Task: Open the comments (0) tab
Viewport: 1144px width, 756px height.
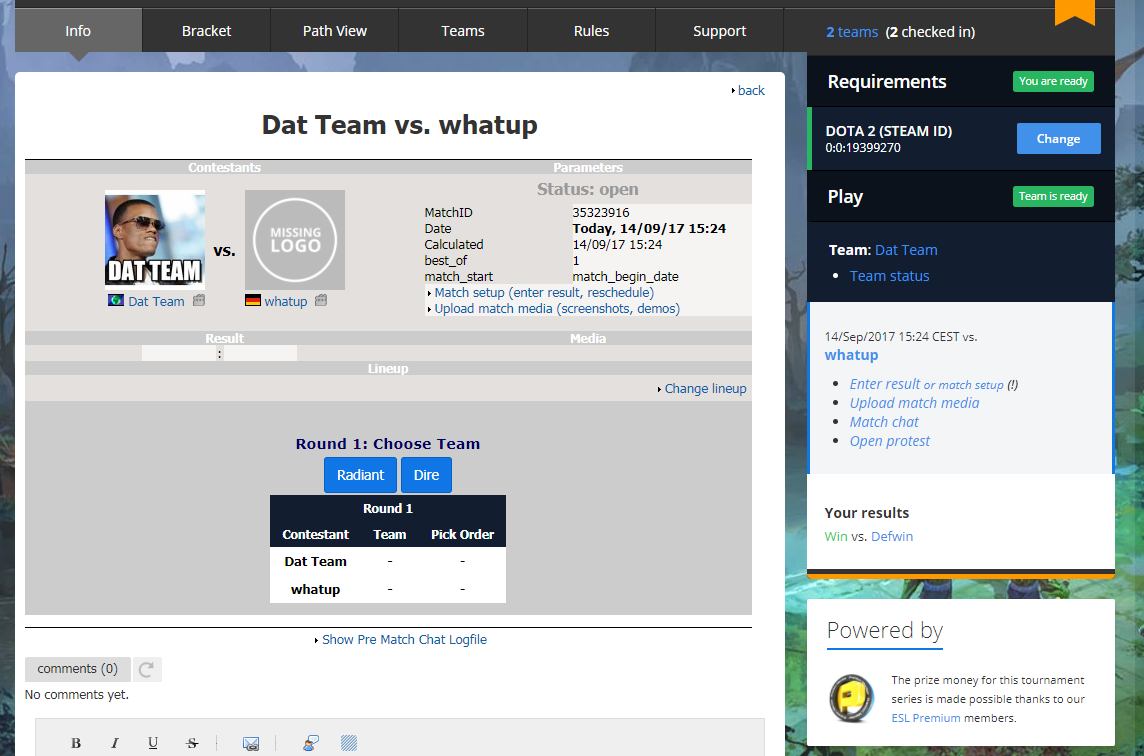Action: (77, 669)
